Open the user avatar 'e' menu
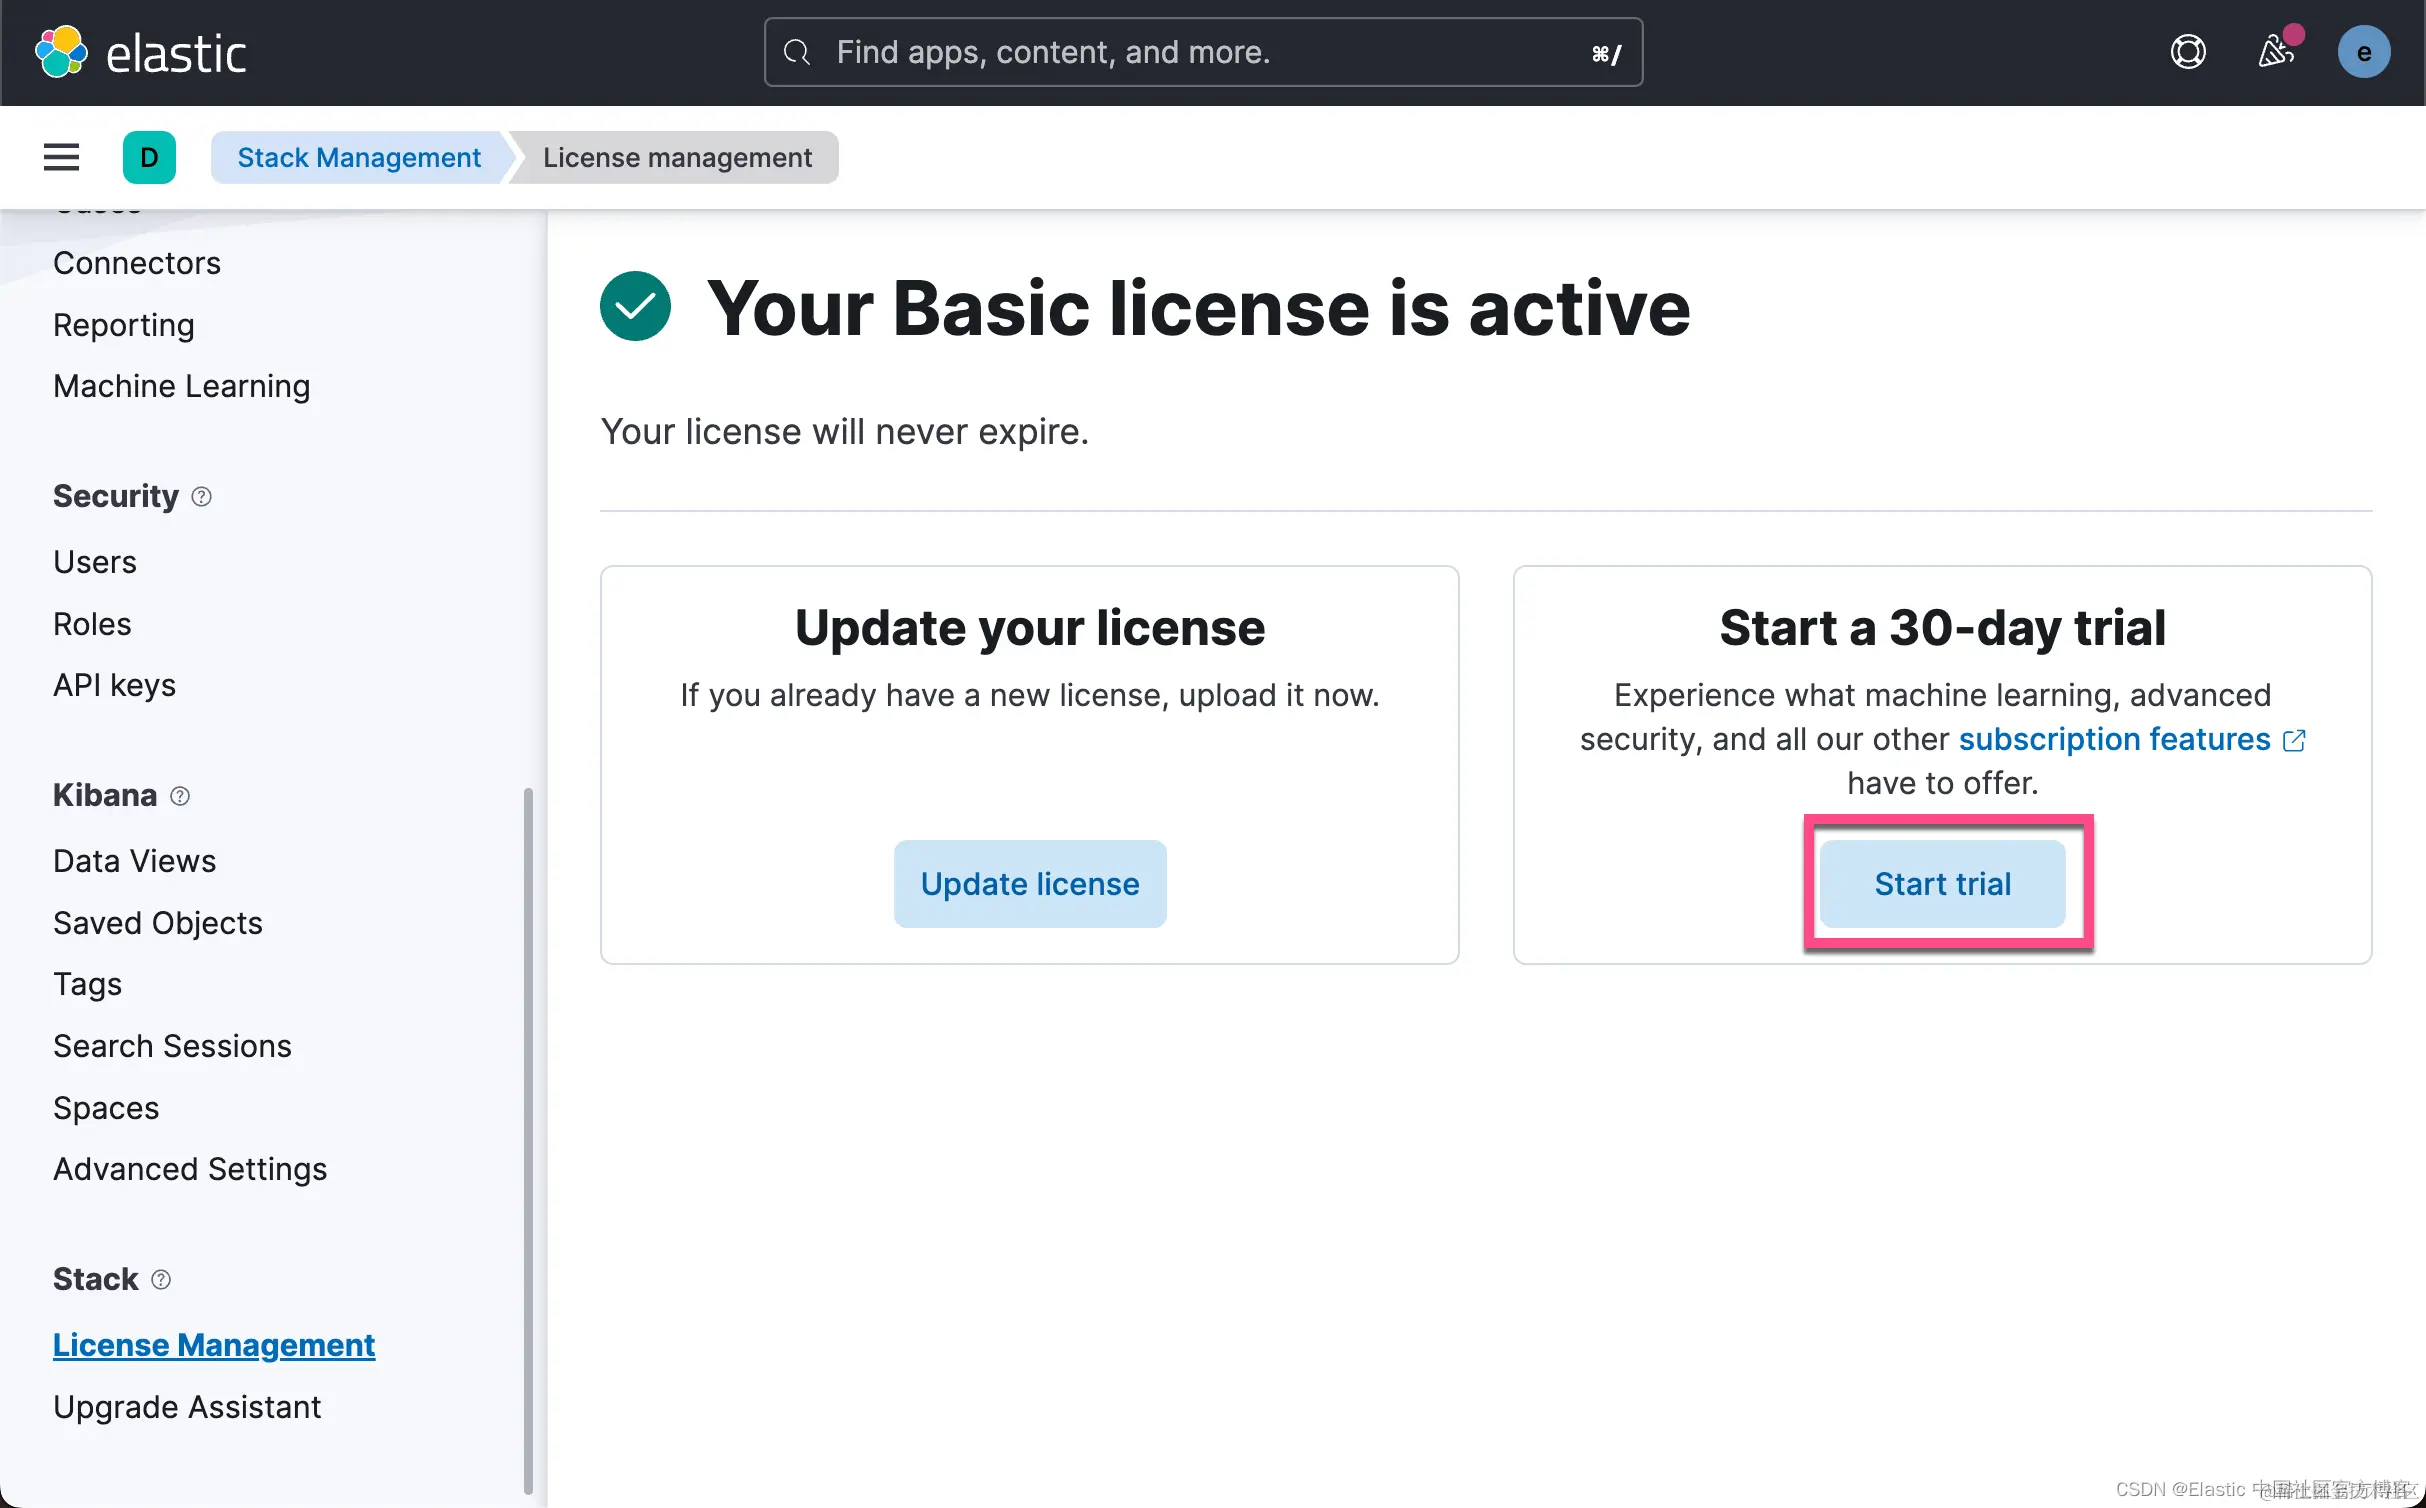Screen dimensions: 2426x1508 tap(2363, 52)
